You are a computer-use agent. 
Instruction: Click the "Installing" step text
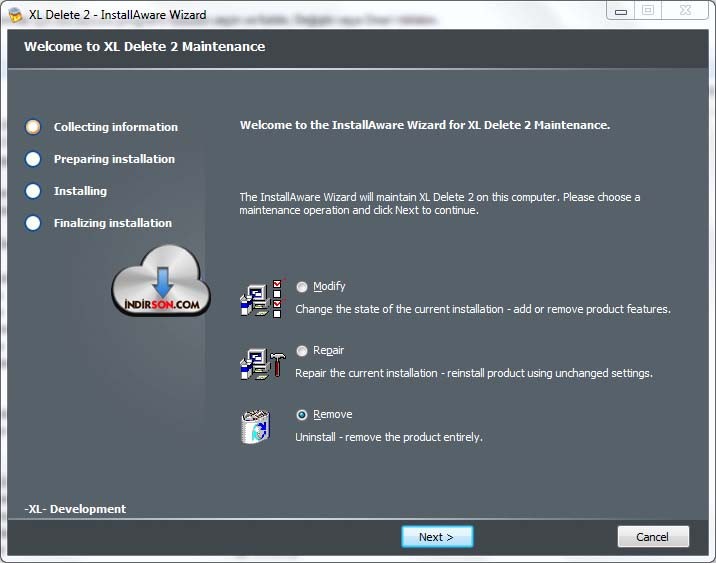click(80, 191)
